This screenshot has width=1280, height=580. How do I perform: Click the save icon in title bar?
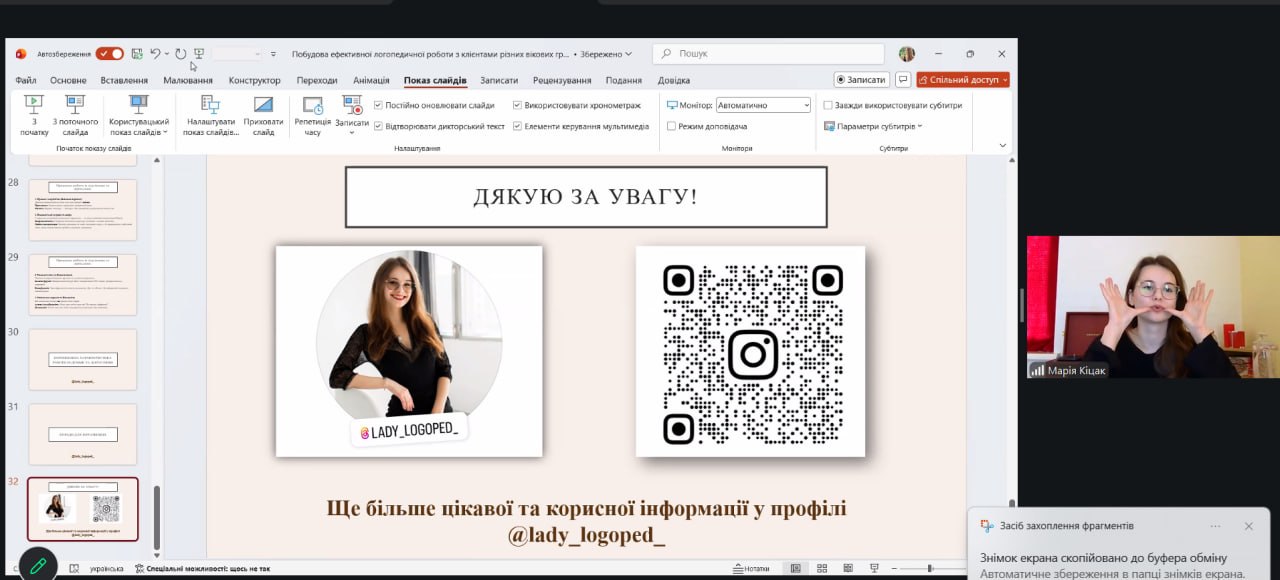137,54
